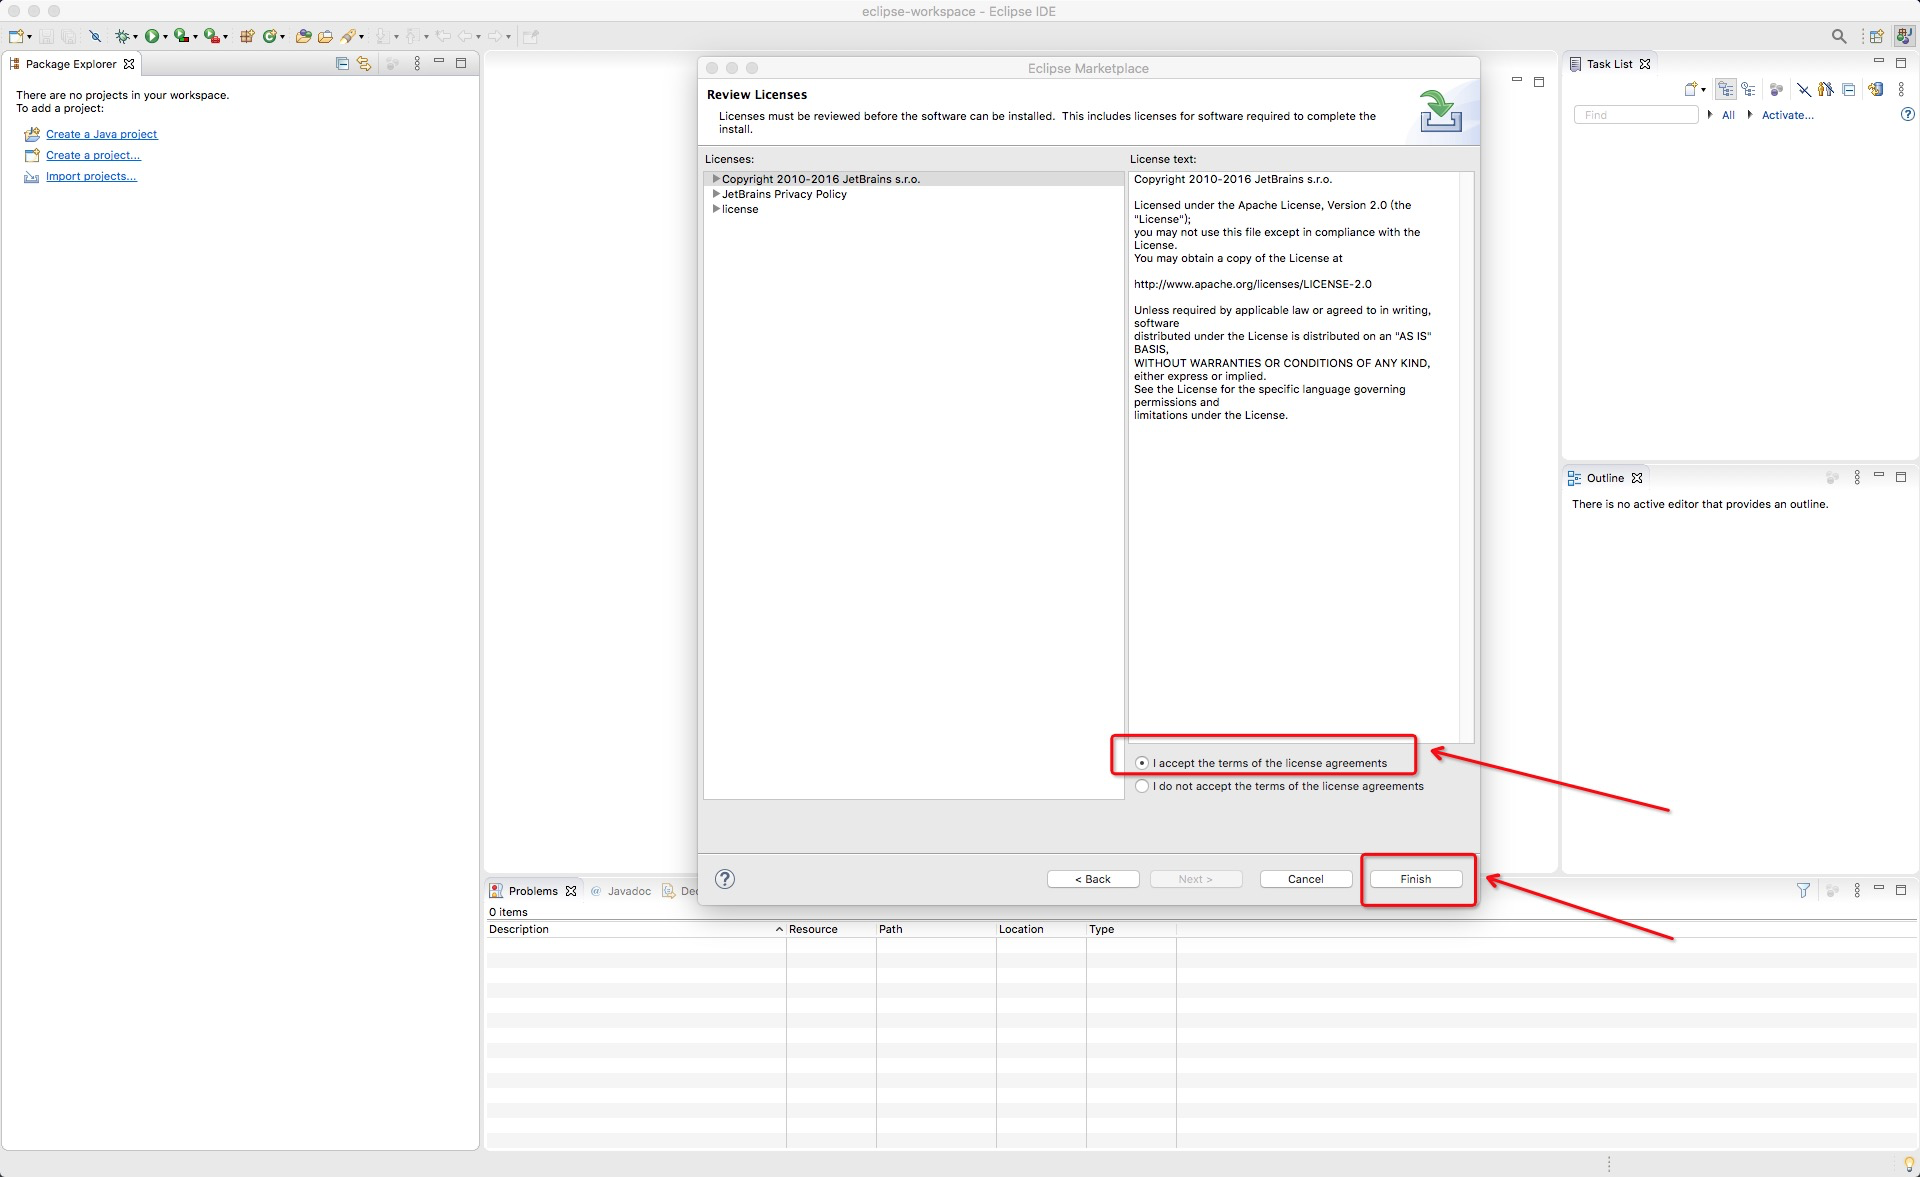1920x1177 pixels.
Task: Click the Run External Tools toolbox icon
Action: (x=211, y=36)
